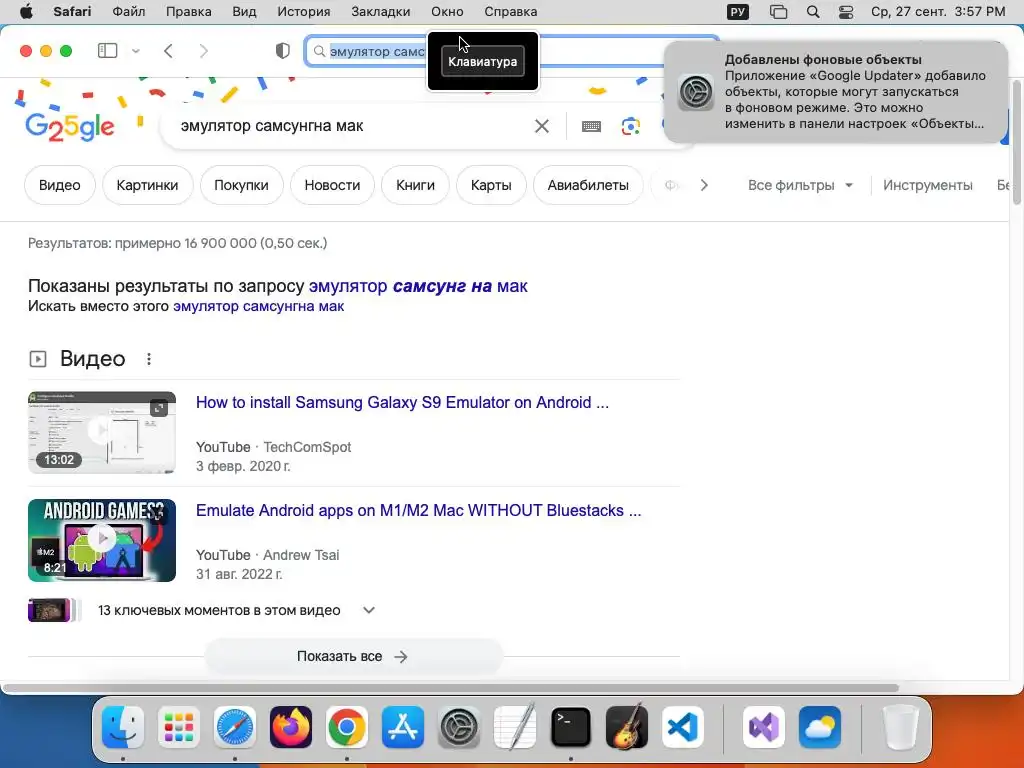This screenshot has width=1024, height=768.
Task: Switch the РУ input language indicator
Action: pyautogui.click(x=738, y=12)
